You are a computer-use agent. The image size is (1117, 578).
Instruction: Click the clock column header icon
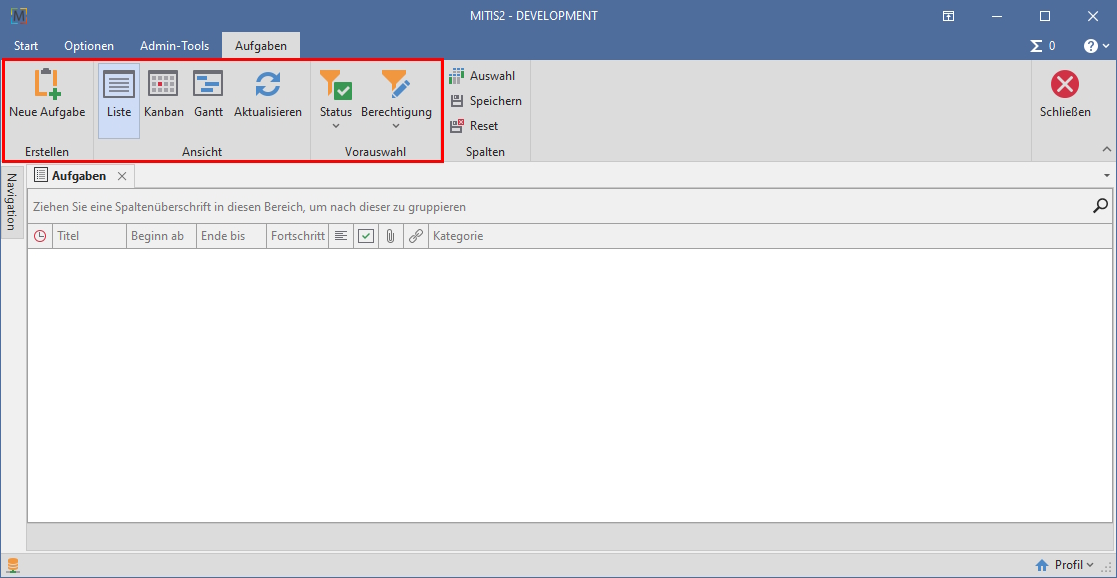click(40, 237)
